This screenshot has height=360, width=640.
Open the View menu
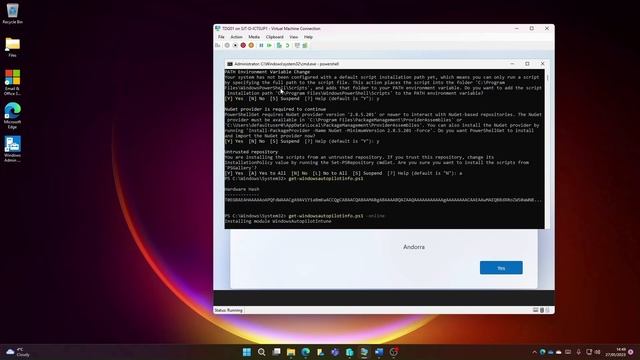[x=293, y=37]
